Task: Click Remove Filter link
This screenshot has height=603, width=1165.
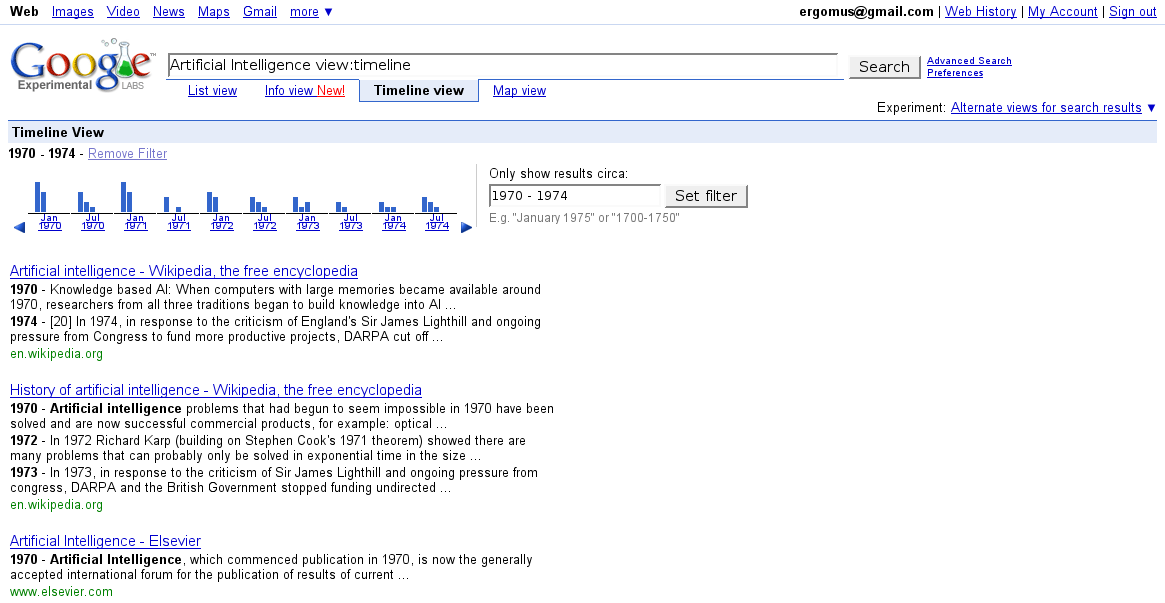Action: (x=128, y=154)
